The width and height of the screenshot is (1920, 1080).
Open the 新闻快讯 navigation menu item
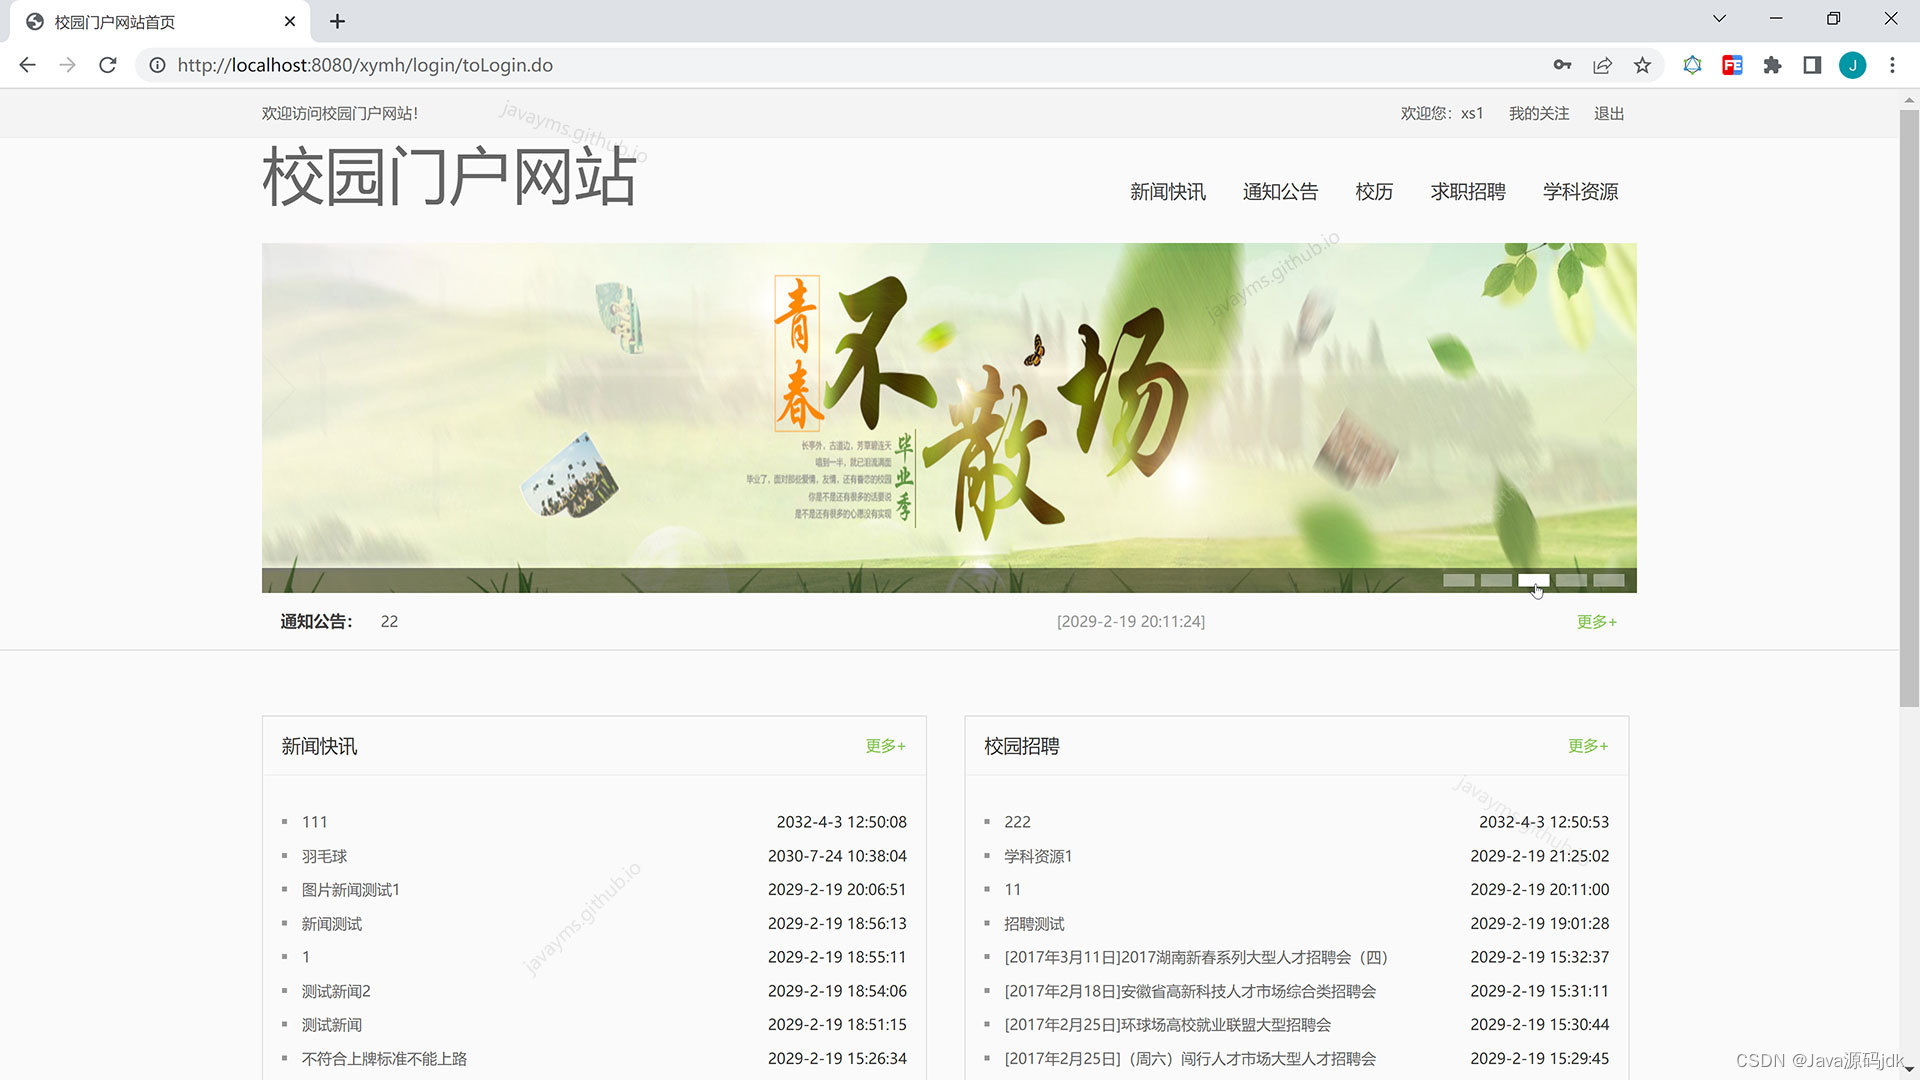point(1167,192)
